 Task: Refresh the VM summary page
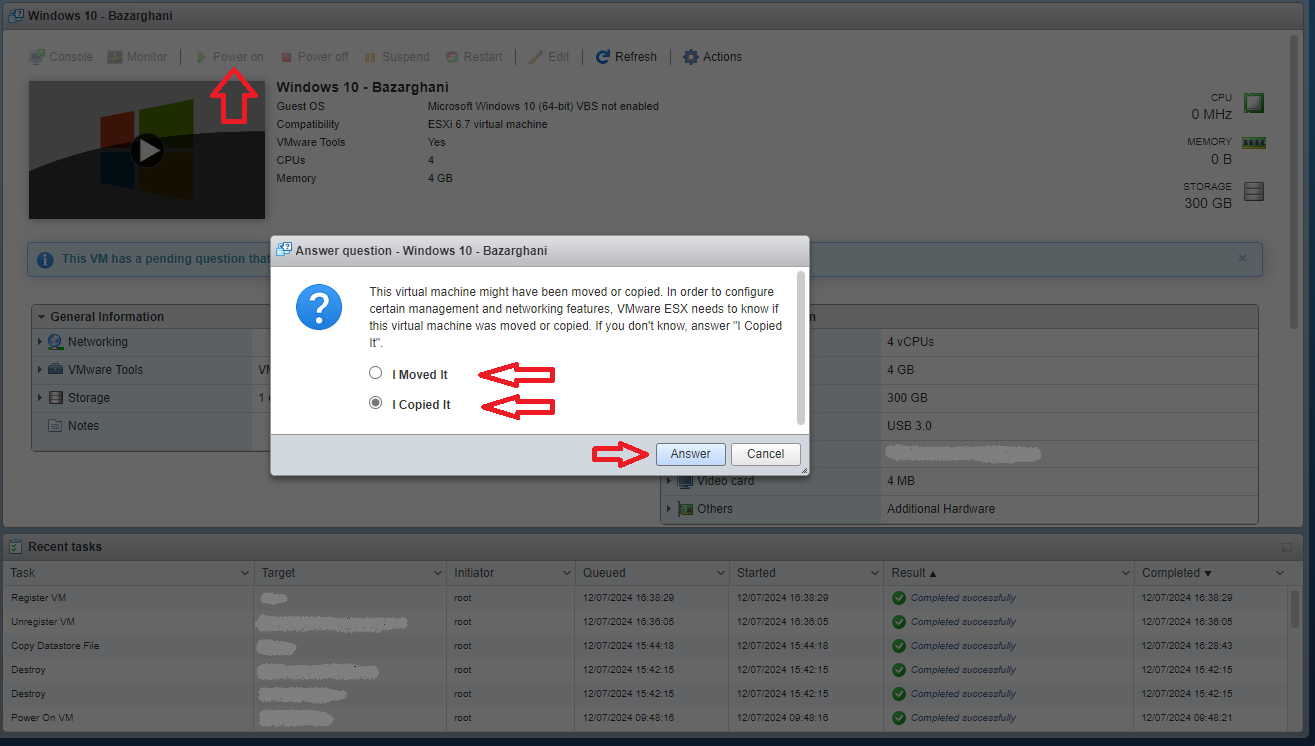click(626, 57)
